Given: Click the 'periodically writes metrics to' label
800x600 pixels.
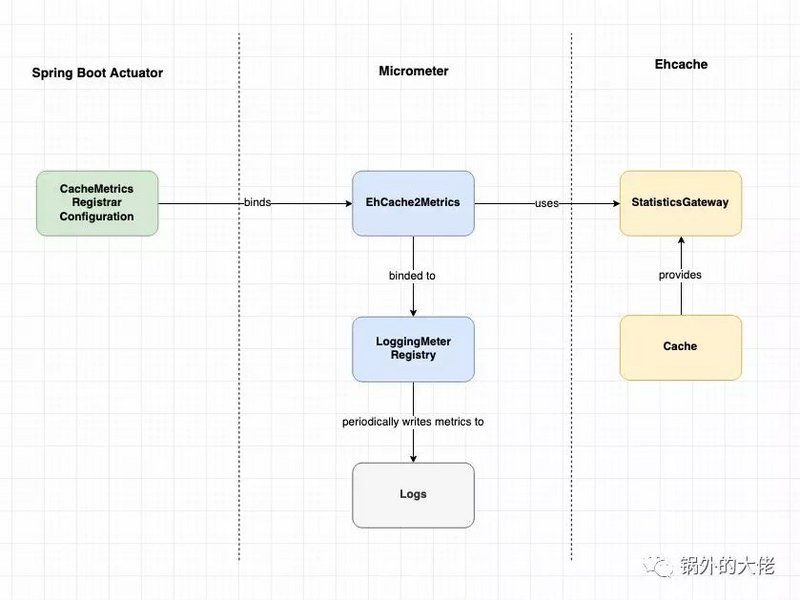Looking at the screenshot, I should coord(413,421).
